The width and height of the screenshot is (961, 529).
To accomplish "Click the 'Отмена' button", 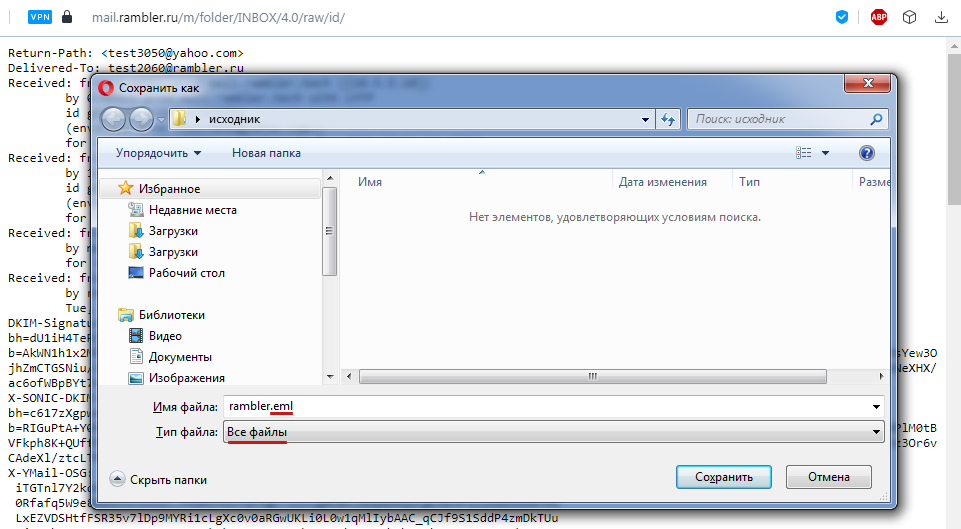I will coord(829,477).
